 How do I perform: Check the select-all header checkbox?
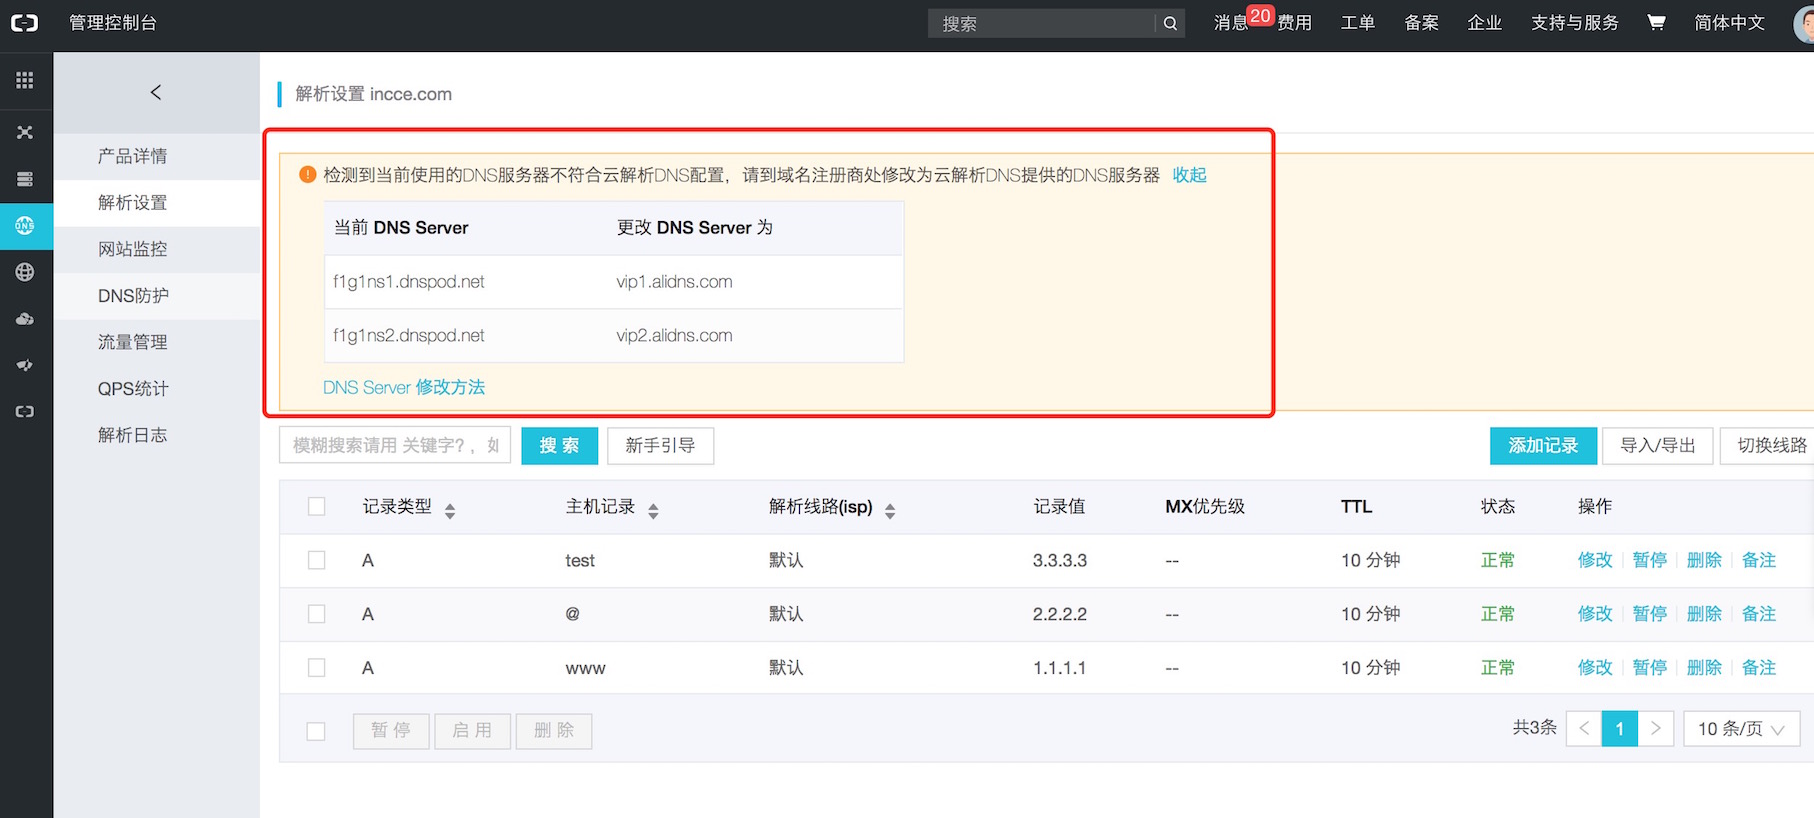tap(317, 507)
